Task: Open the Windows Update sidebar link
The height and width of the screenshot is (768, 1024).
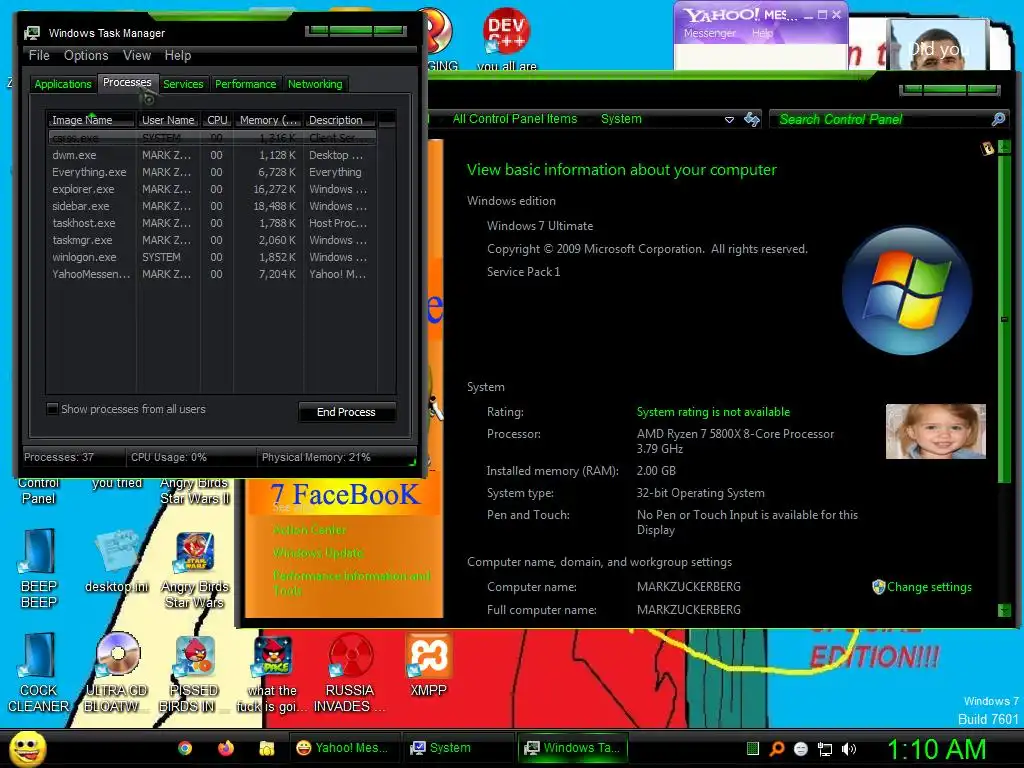Action: point(318,553)
